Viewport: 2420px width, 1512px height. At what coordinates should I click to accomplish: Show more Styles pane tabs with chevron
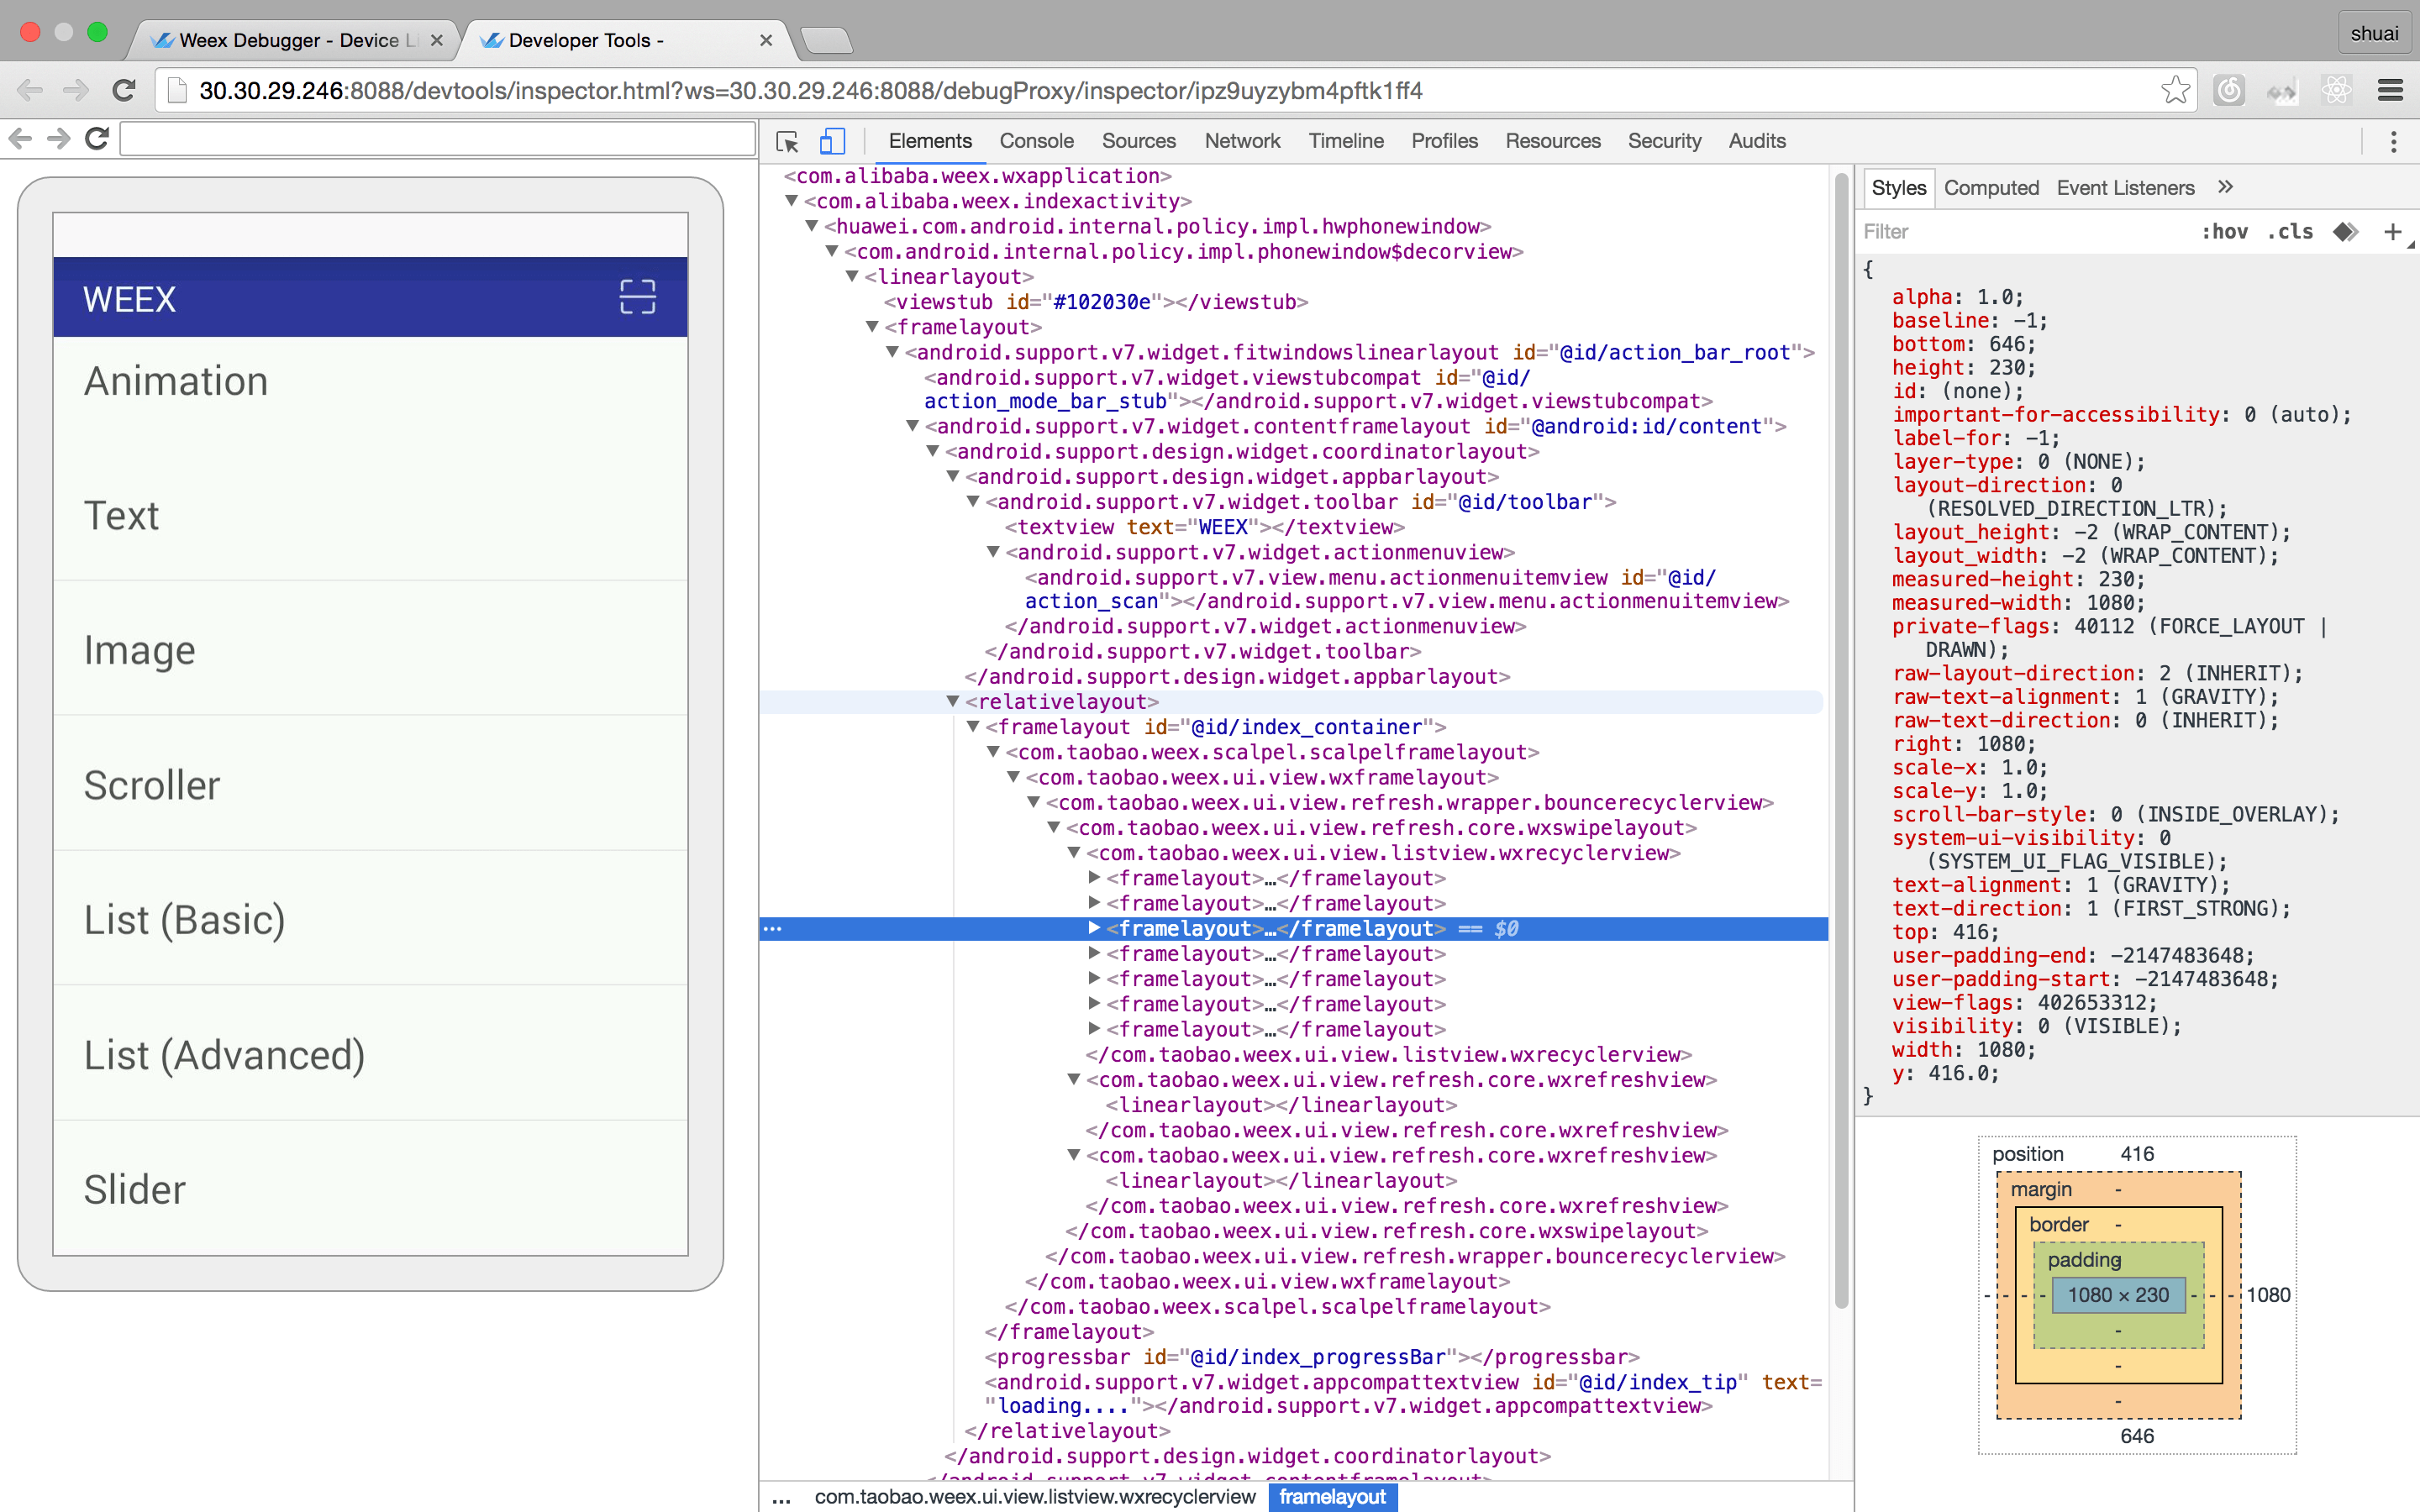(x=2225, y=187)
